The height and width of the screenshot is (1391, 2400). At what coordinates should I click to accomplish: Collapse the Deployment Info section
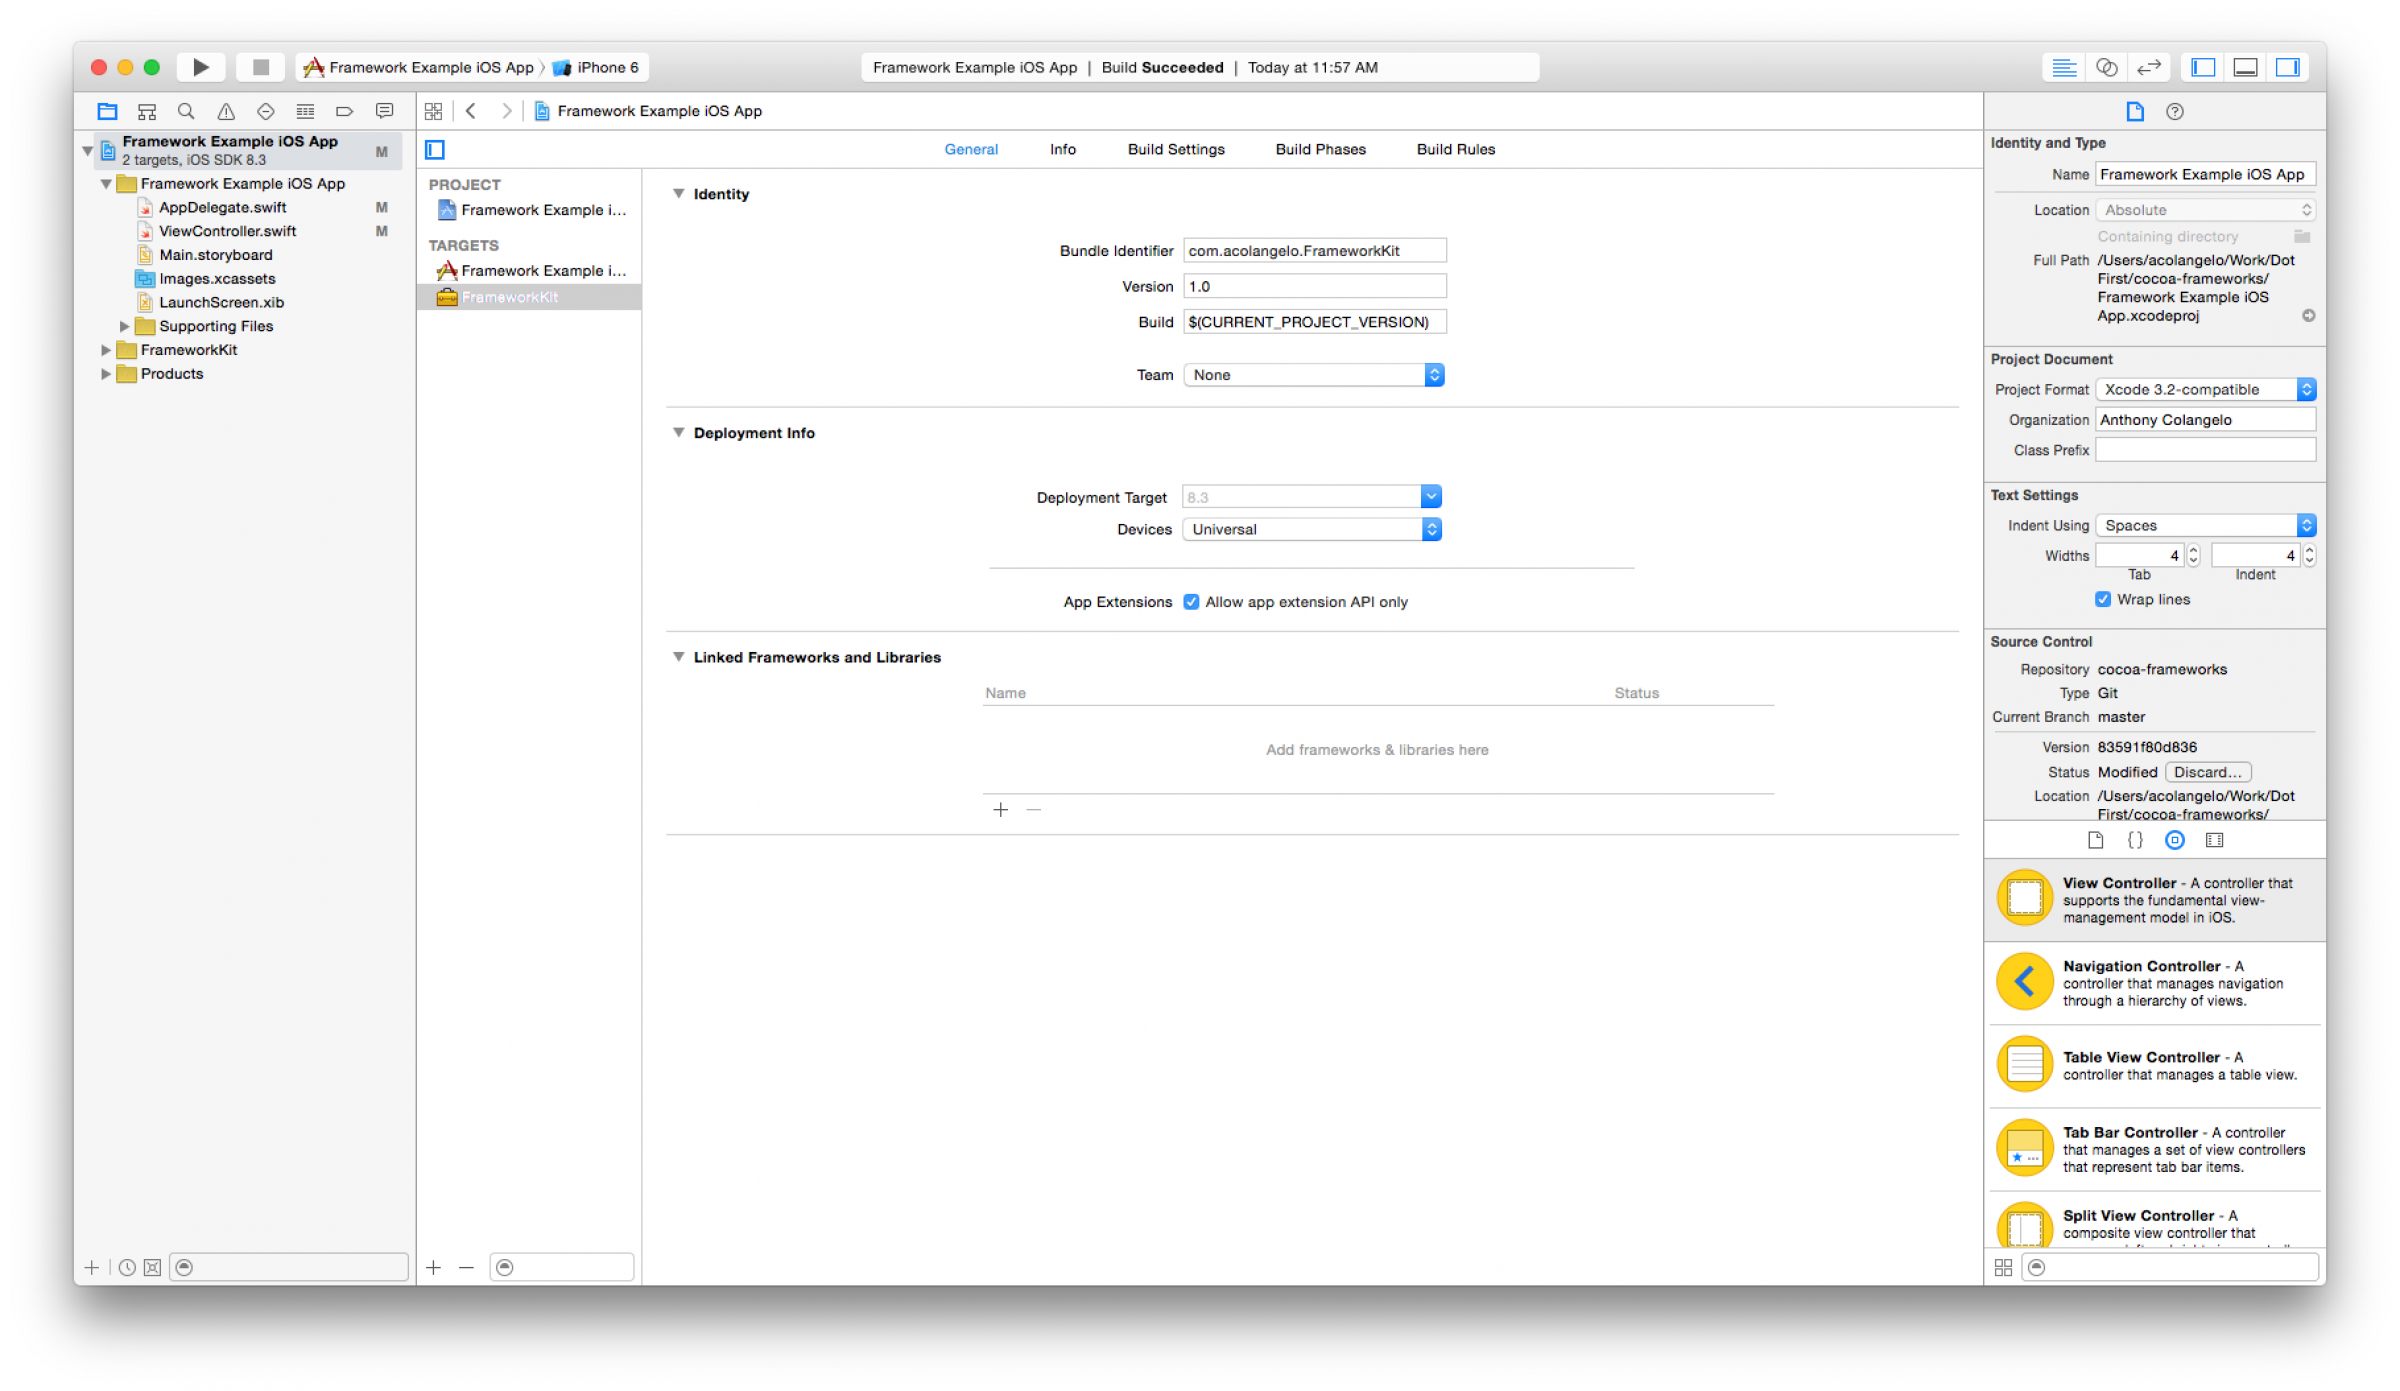(679, 433)
